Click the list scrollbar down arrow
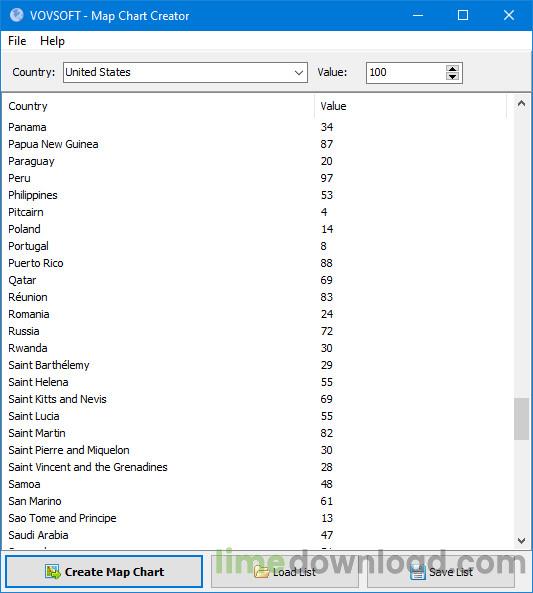This screenshot has height=593, width=533. (521, 540)
